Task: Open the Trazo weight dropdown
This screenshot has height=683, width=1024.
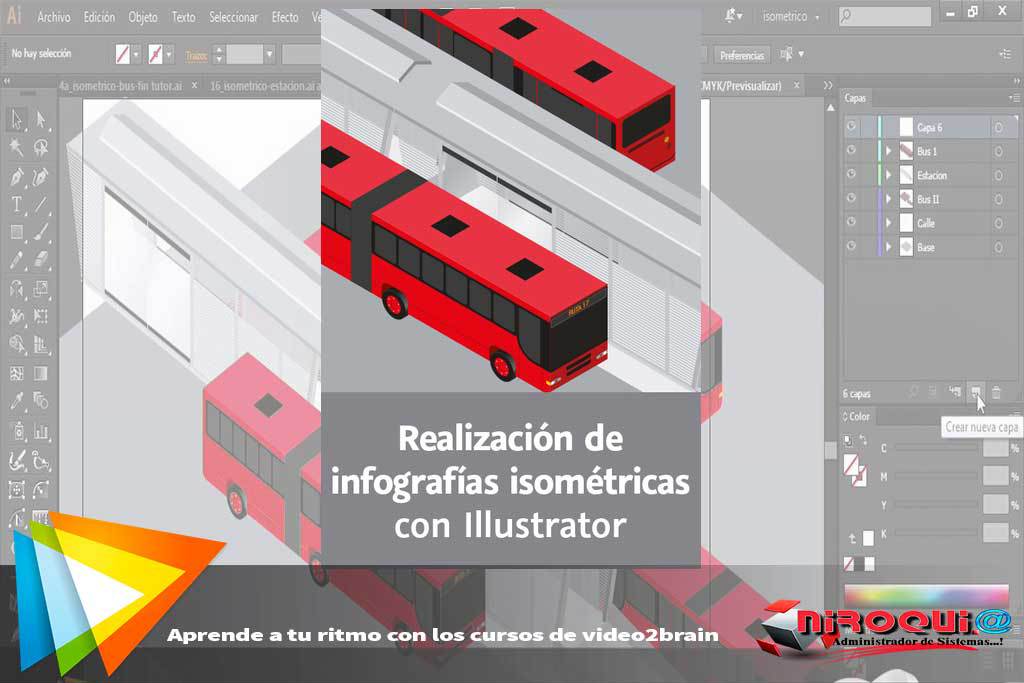Action: pyautogui.click(x=269, y=56)
